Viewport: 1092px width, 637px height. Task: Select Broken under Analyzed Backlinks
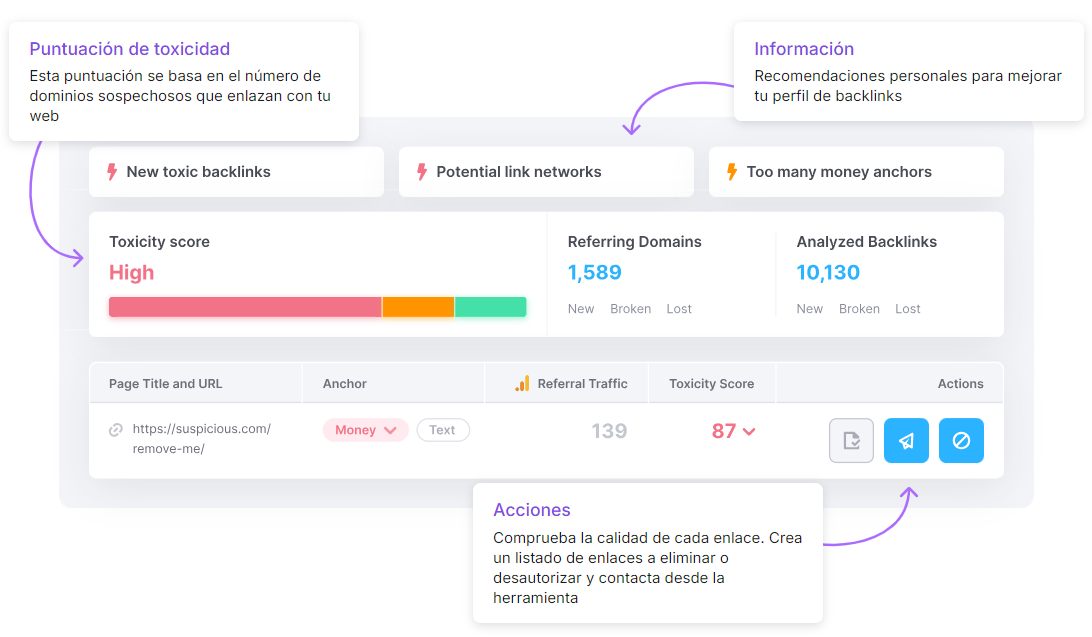[x=859, y=308]
